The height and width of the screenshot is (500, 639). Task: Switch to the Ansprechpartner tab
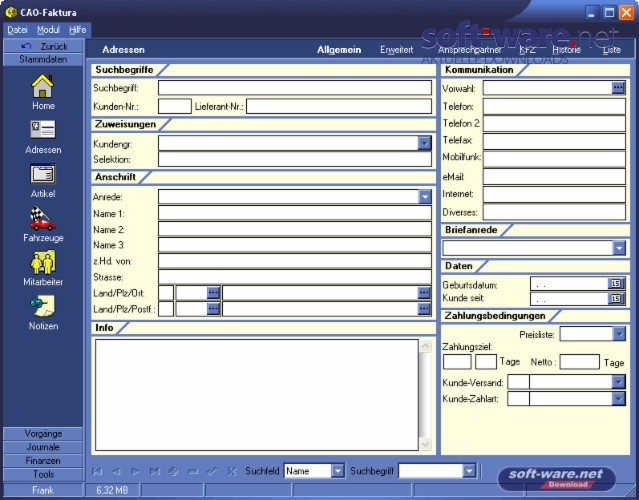tap(469, 50)
